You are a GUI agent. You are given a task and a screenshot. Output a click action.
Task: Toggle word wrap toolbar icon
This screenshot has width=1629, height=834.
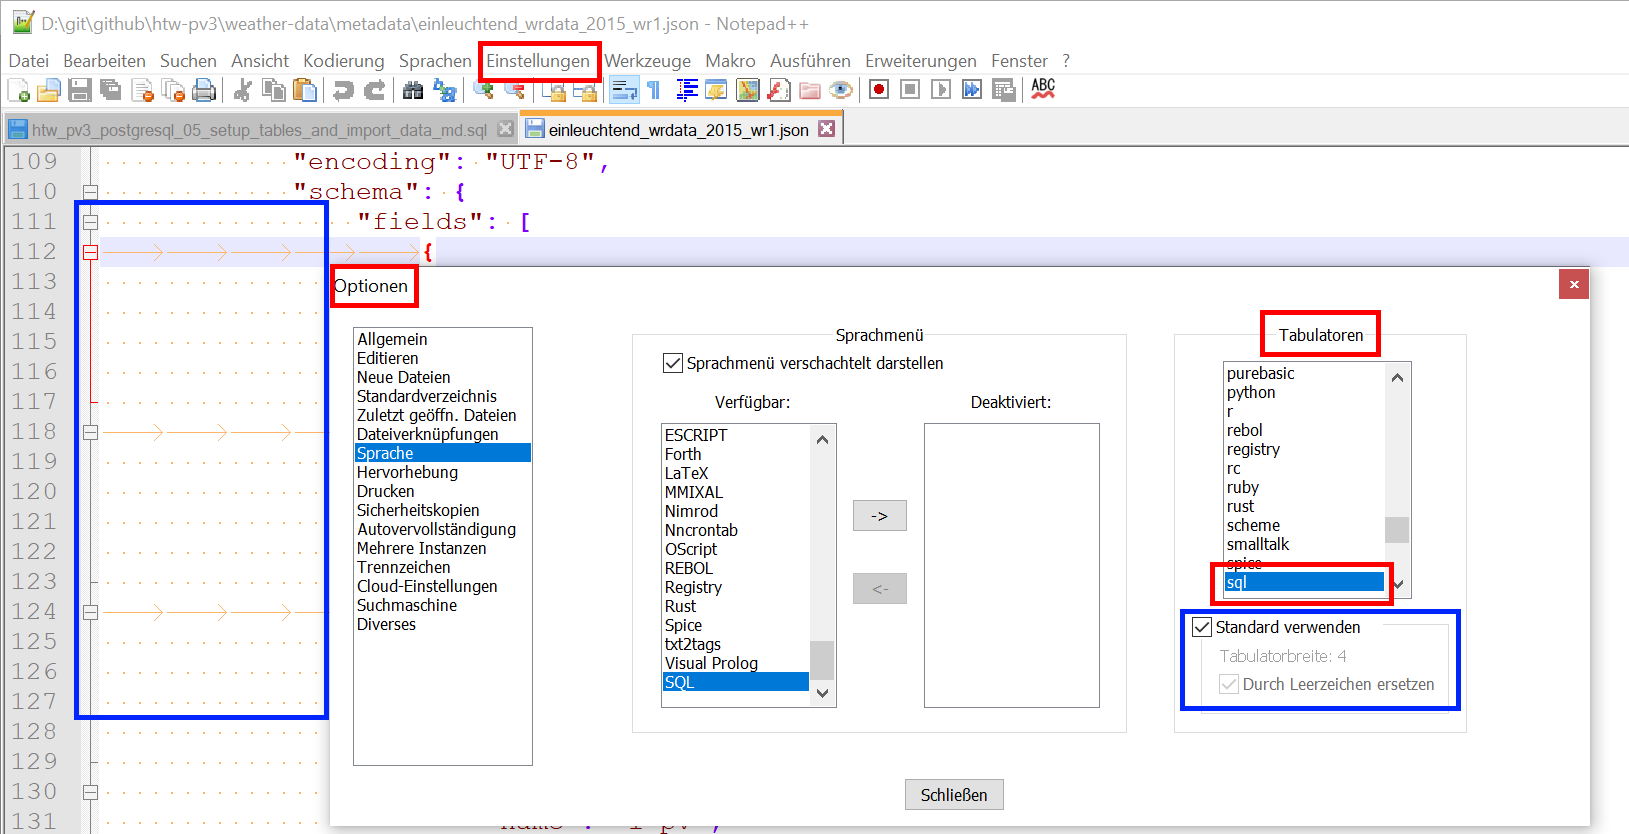coord(624,91)
